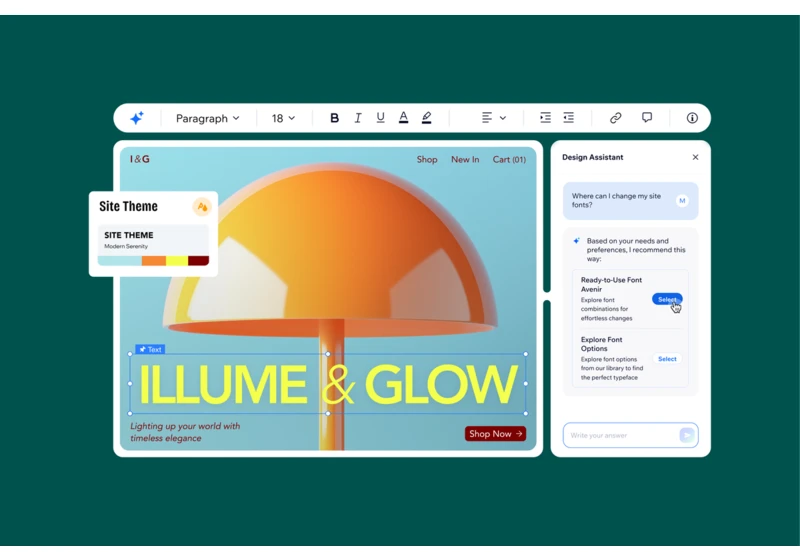
Task: Pick the yellow theme swatch
Action: tap(177, 261)
